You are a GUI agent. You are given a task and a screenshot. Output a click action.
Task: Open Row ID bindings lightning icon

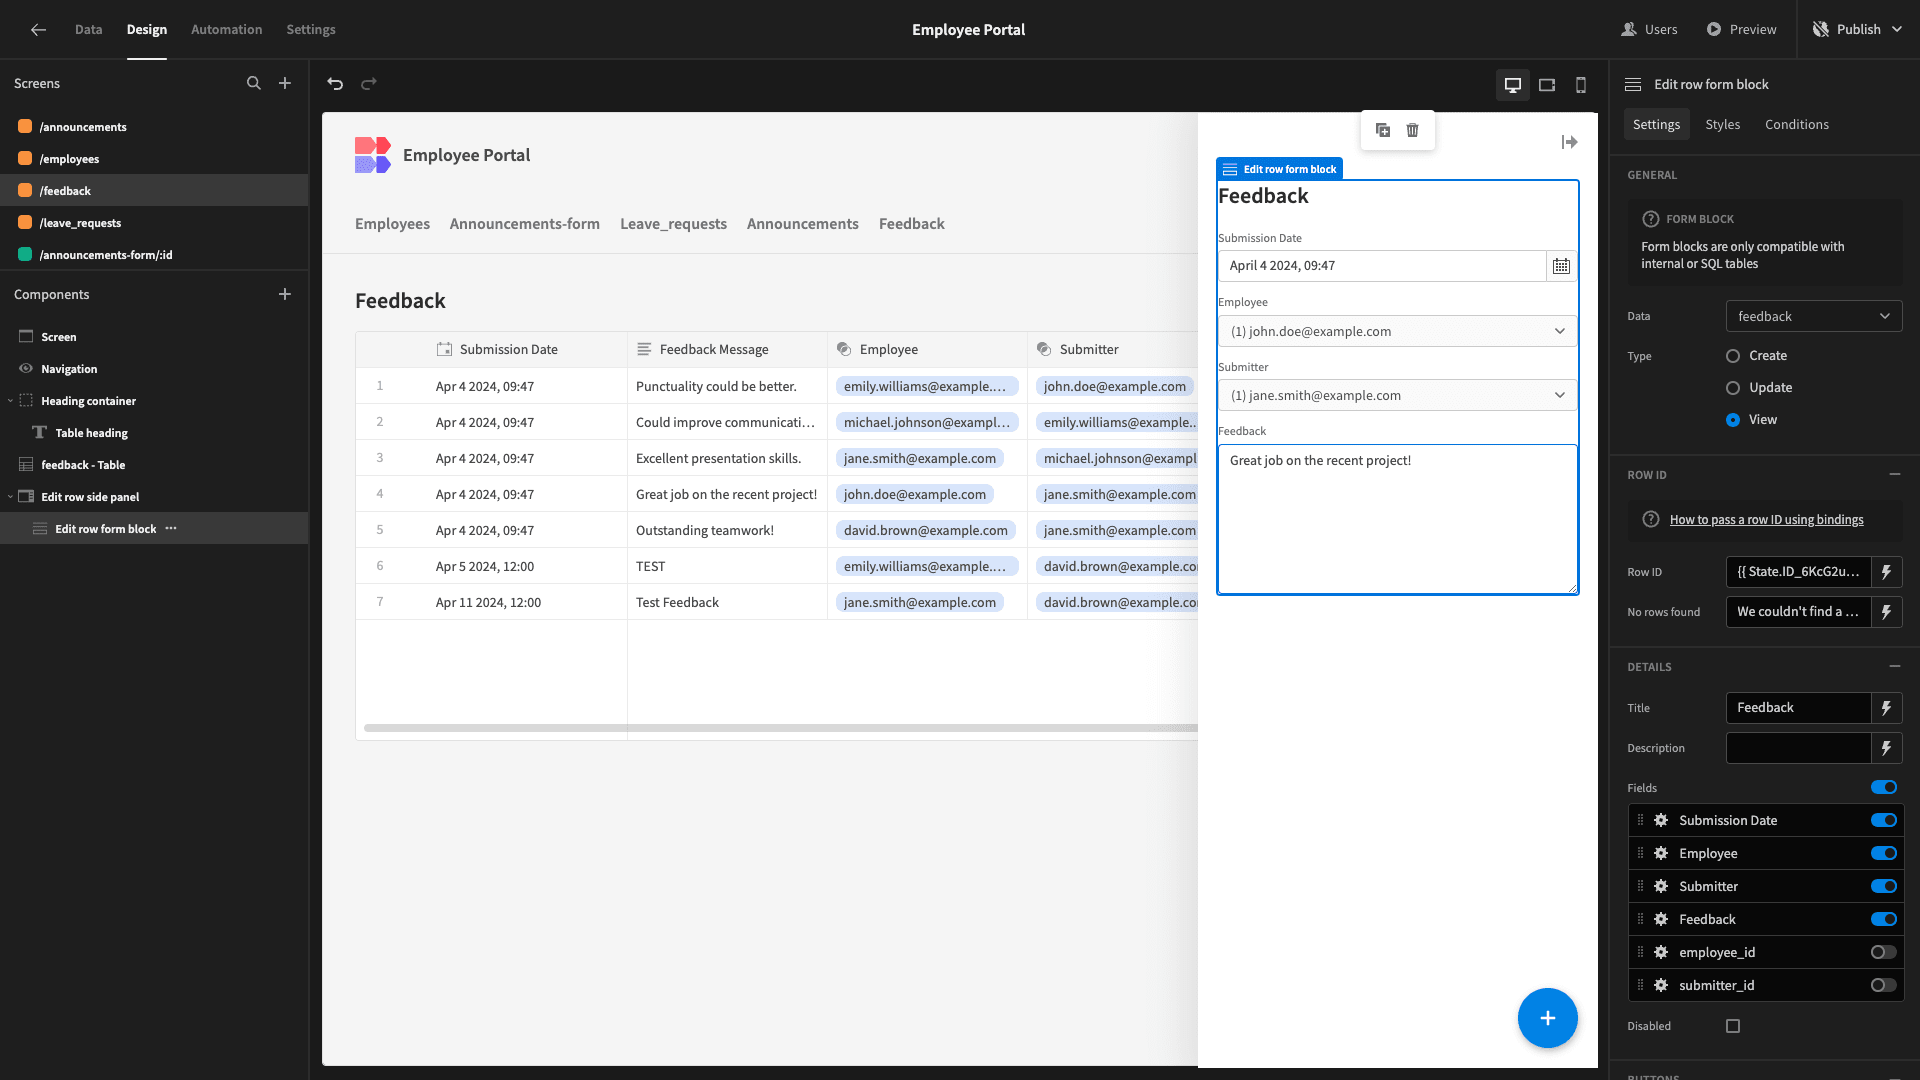pos(1886,572)
